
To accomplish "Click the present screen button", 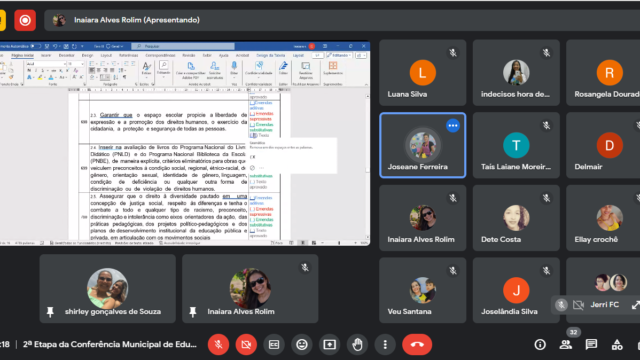I will (x=329, y=344).
